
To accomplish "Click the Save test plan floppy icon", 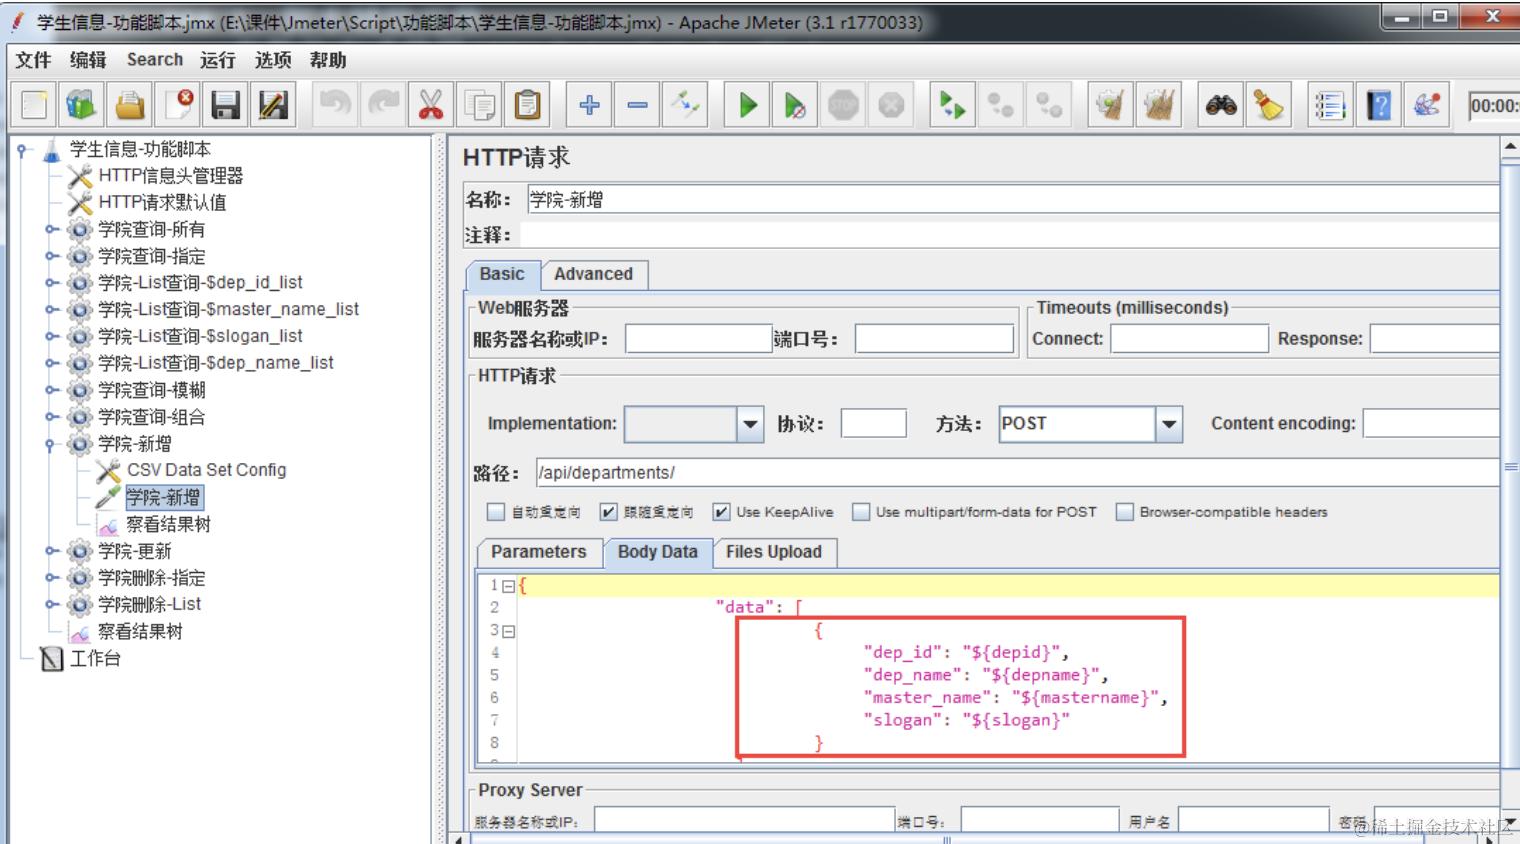I will pos(226,105).
